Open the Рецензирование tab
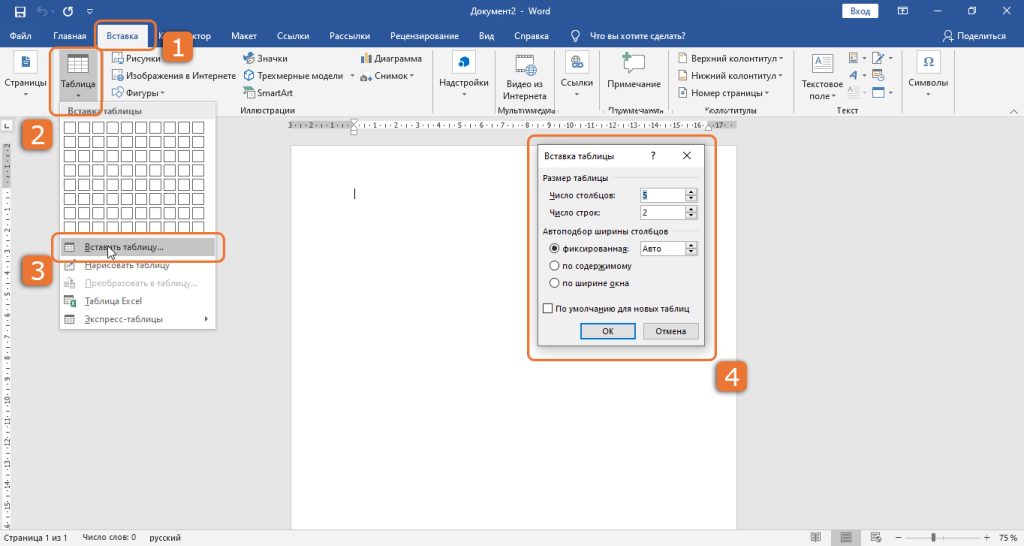This screenshot has width=1024, height=546. pyautogui.click(x=424, y=36)
